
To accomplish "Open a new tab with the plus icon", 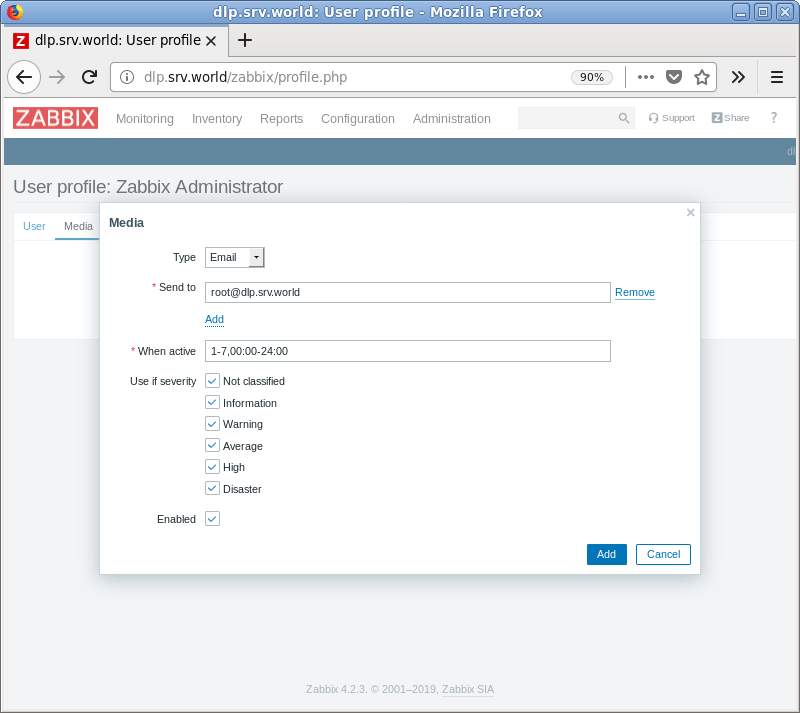I will [x=245, y=40].
